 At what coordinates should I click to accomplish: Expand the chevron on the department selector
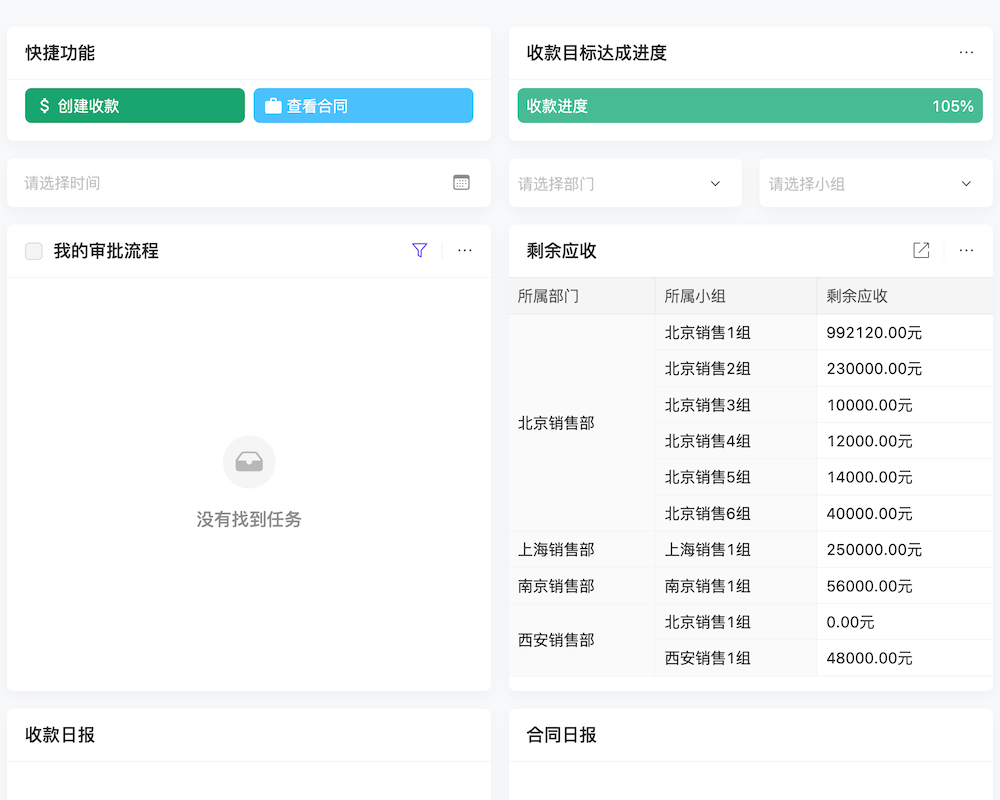pyautogui.click(x=715, y=183)
